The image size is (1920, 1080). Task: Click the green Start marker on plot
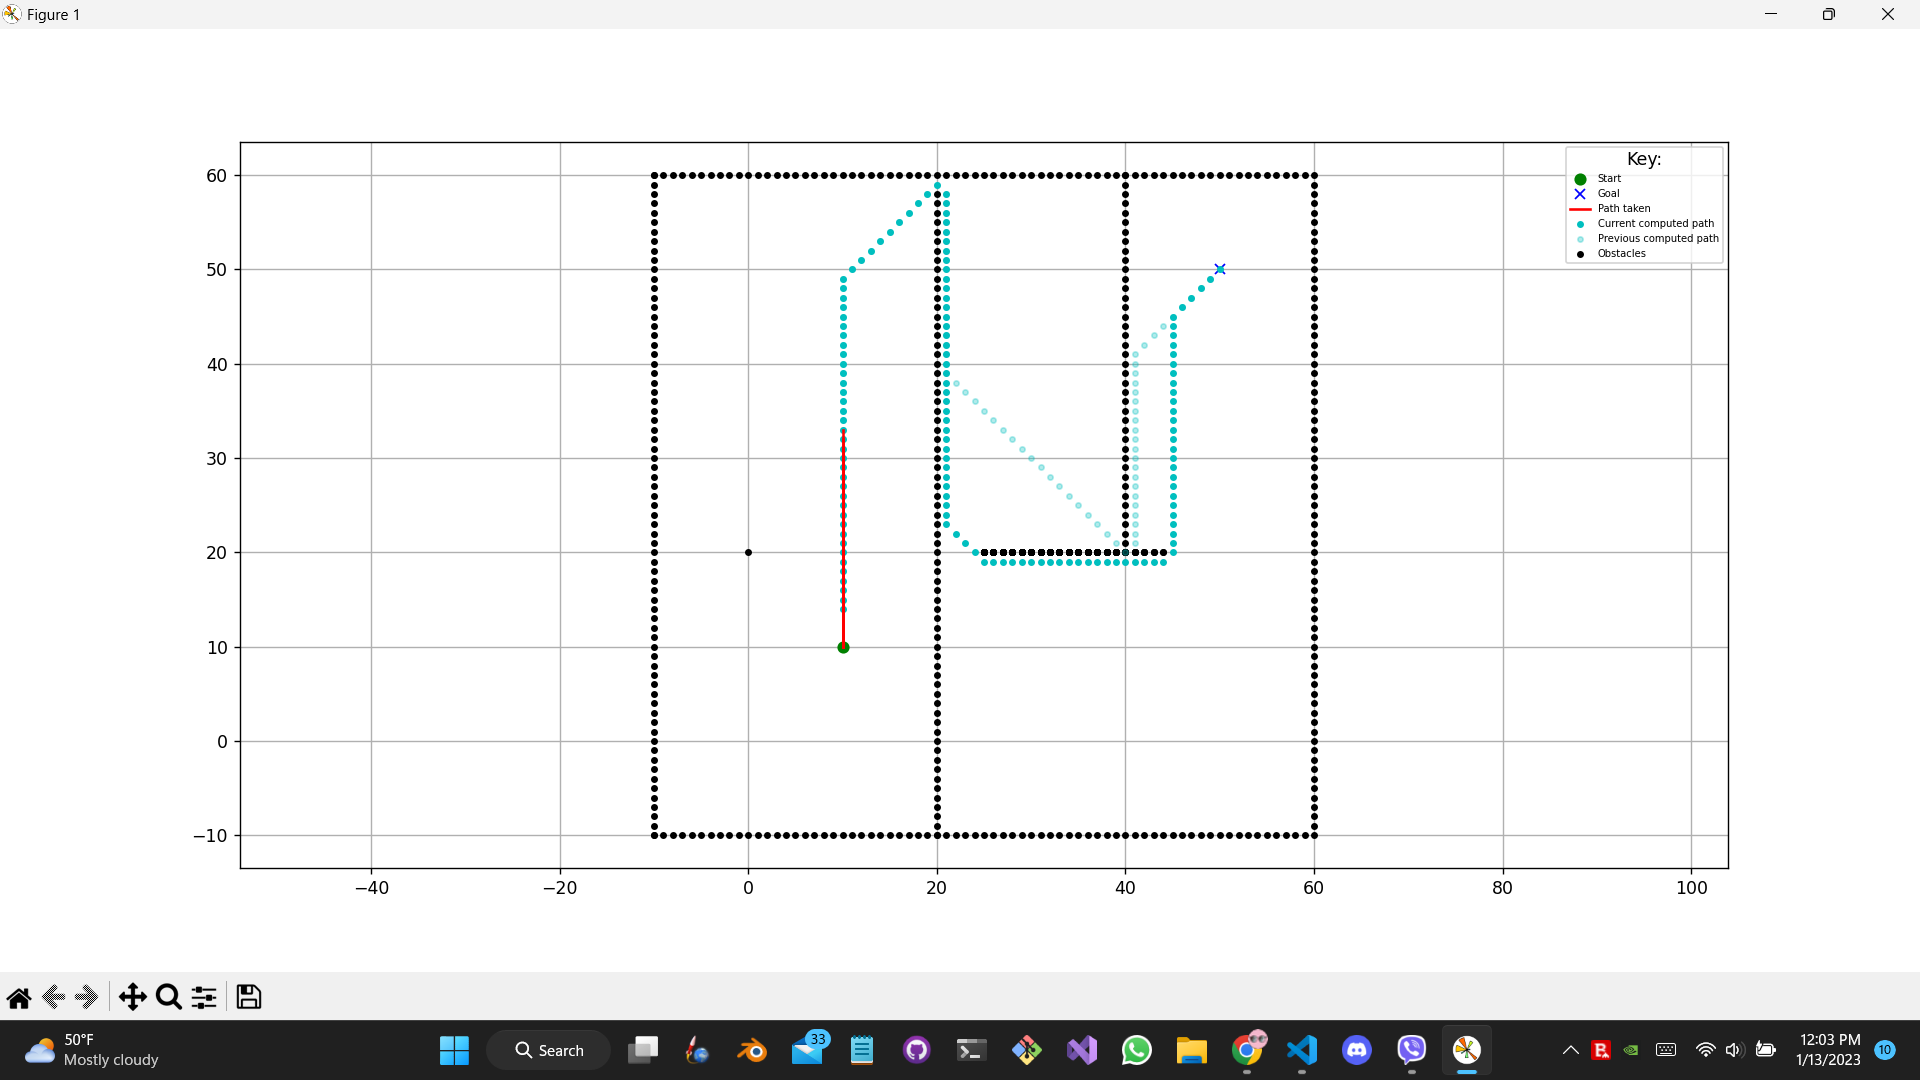[843, 648]
